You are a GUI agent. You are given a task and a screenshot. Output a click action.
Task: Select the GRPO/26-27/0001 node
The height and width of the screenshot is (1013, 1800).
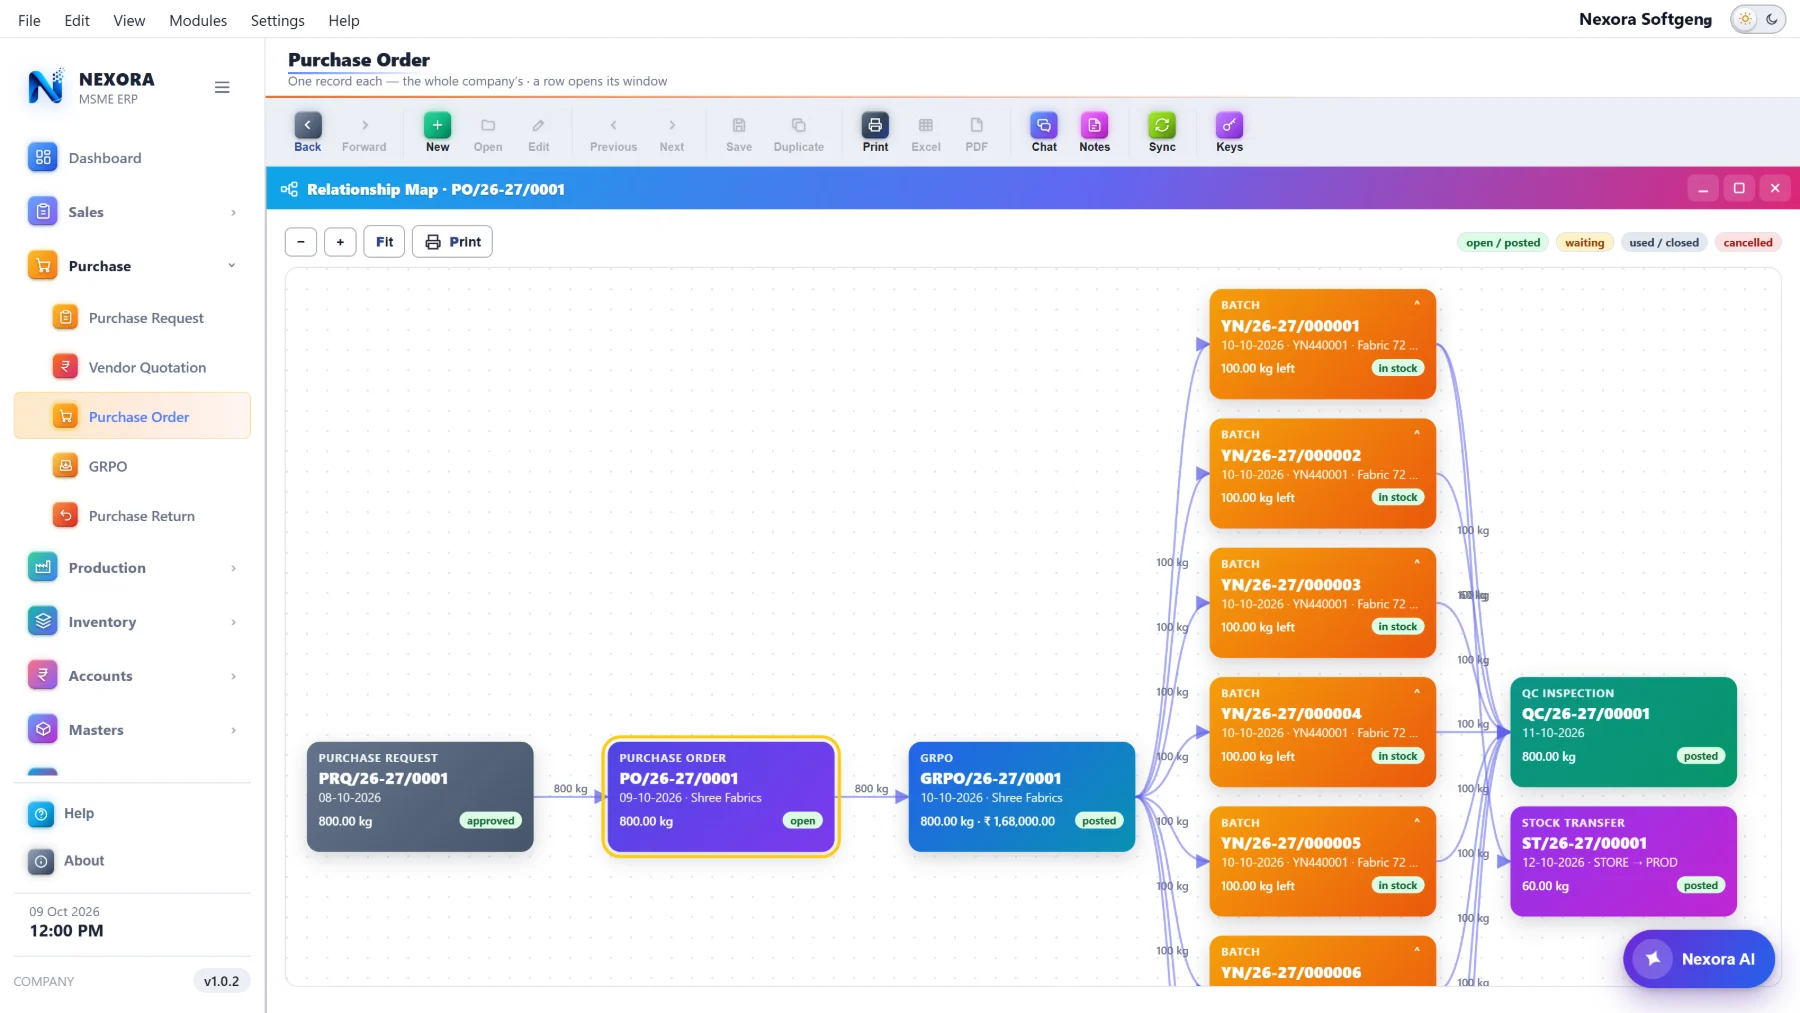1021,797
